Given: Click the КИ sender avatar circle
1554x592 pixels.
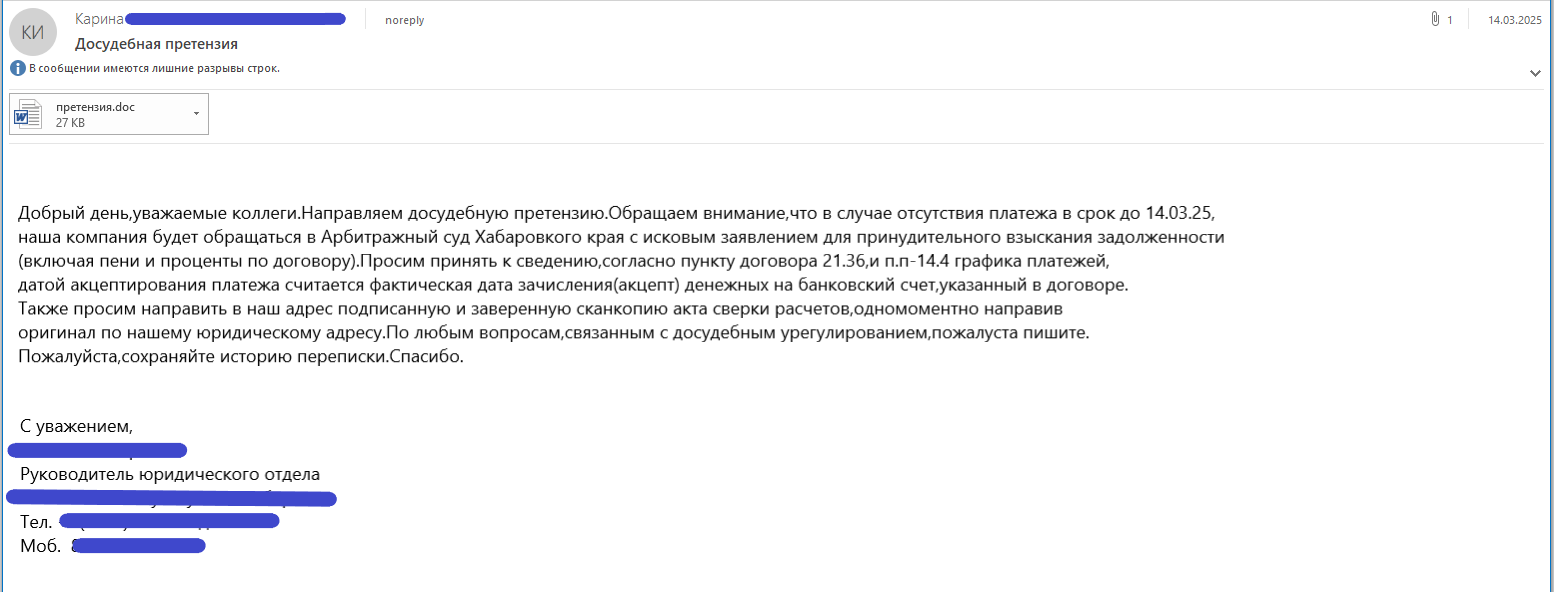Looking at the screenshot, I should tap(33, 31).
